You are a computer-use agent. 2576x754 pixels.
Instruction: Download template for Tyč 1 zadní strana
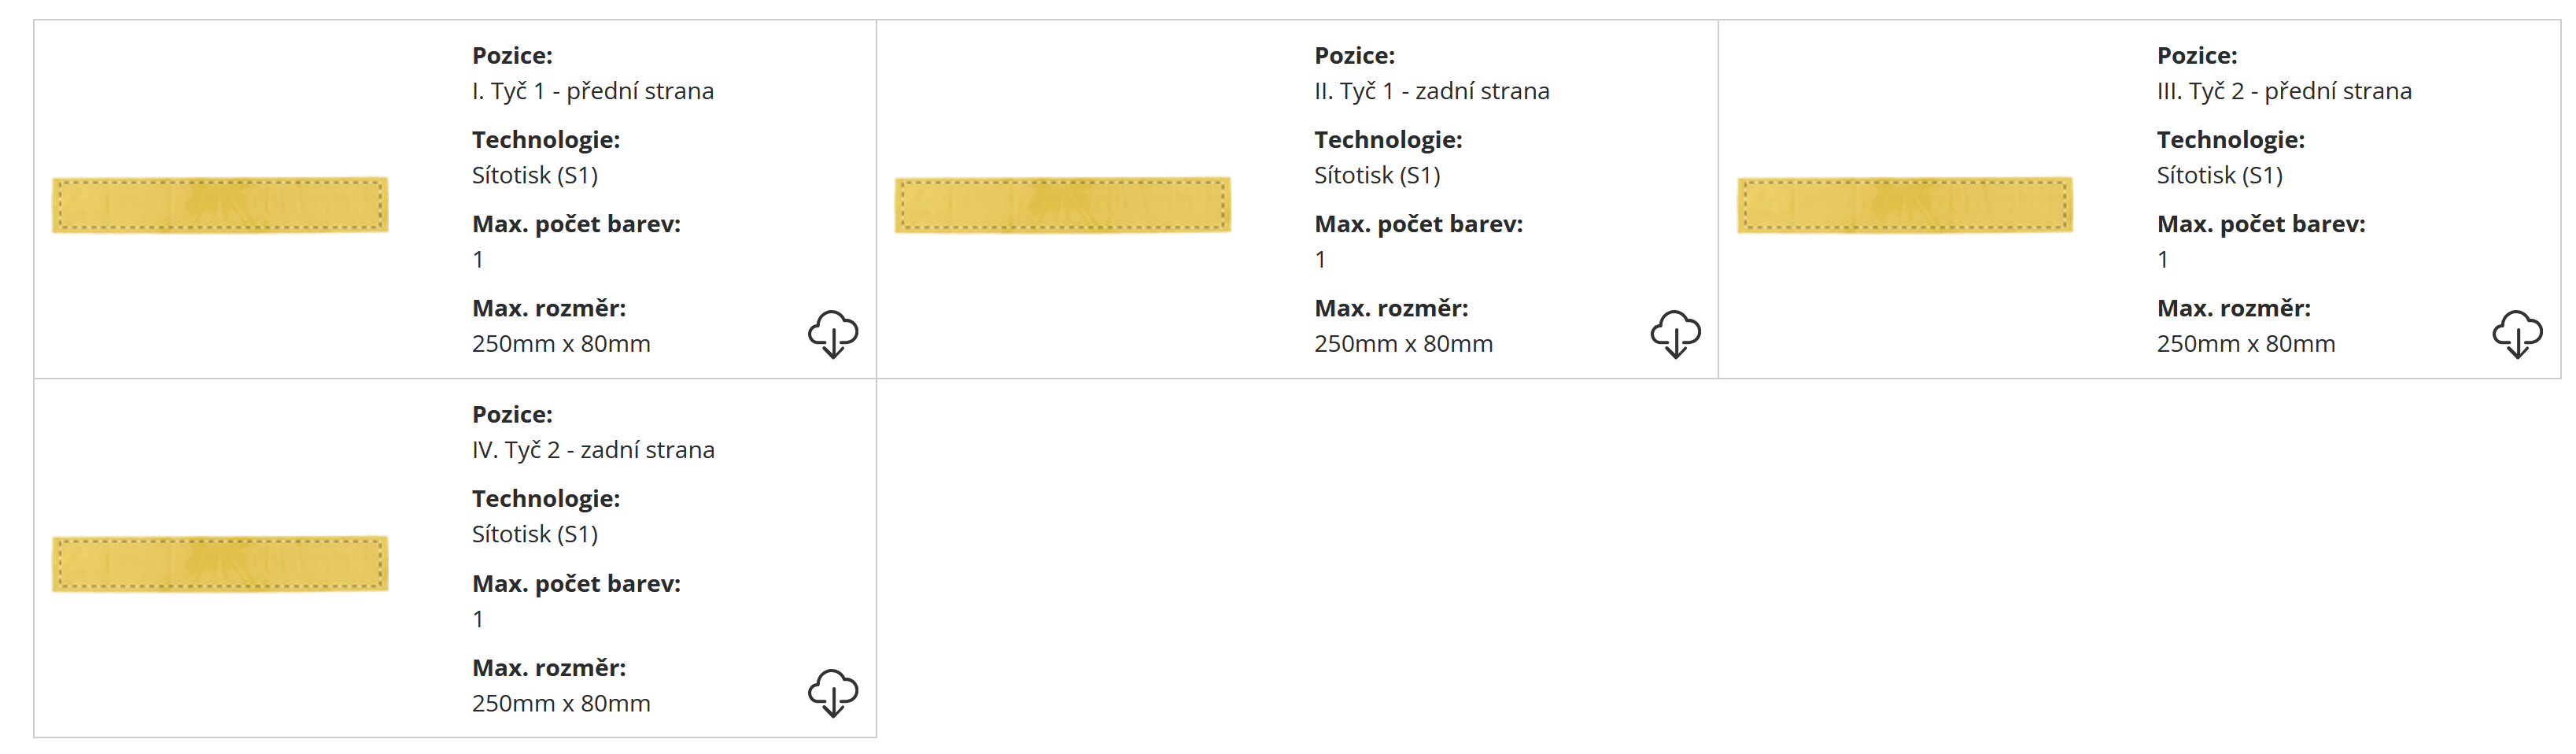pos(1675,333)
